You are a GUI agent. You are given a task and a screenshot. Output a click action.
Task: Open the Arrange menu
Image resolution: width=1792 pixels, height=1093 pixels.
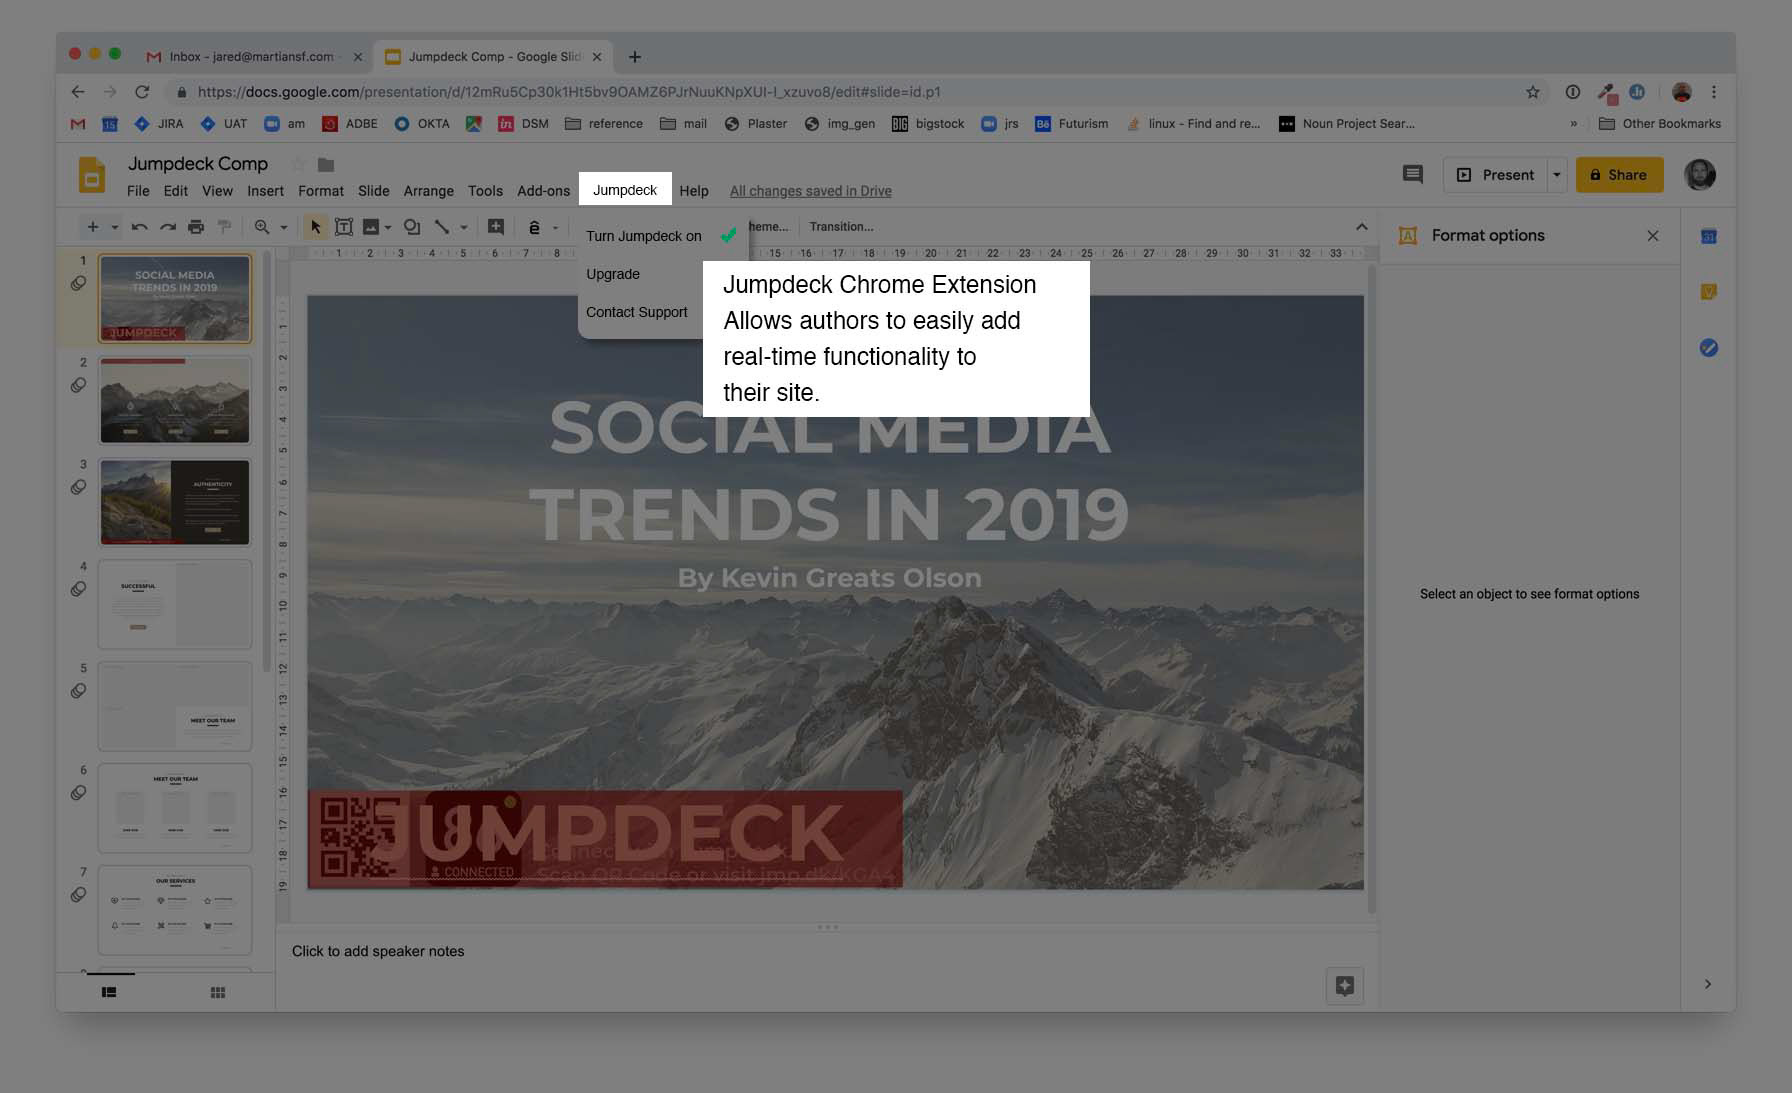(428, 191)
